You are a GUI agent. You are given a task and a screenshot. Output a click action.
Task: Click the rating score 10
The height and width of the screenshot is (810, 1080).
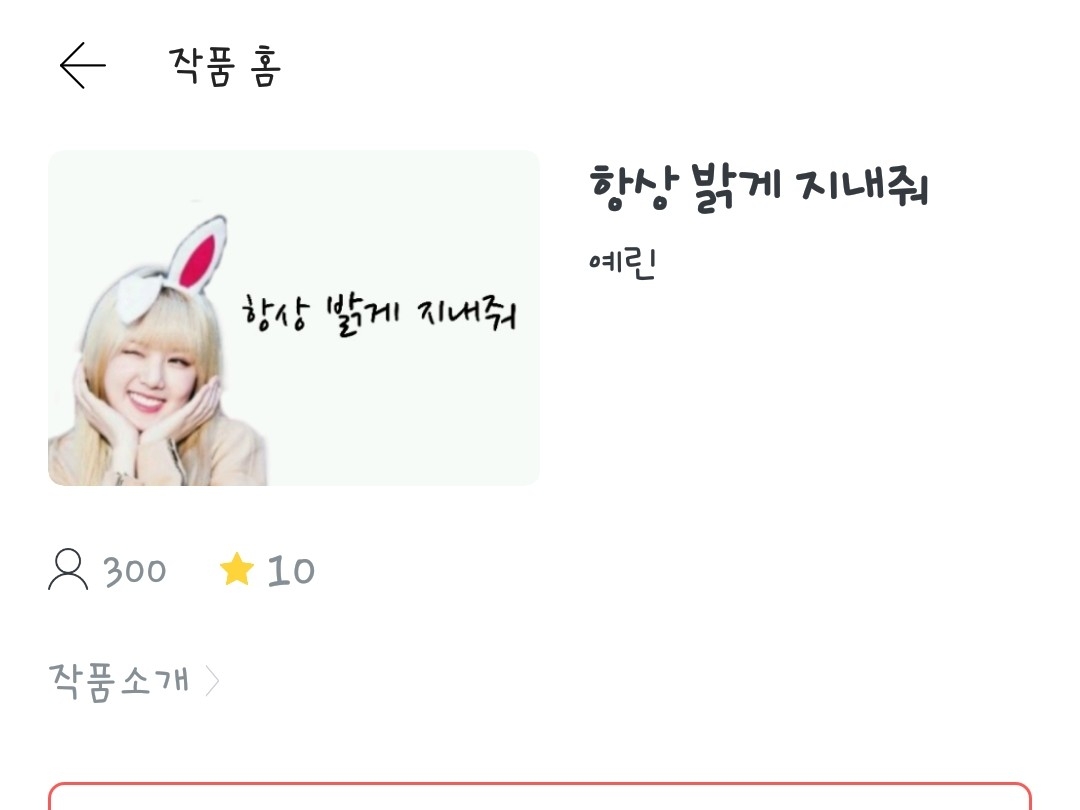click(291, 571)
